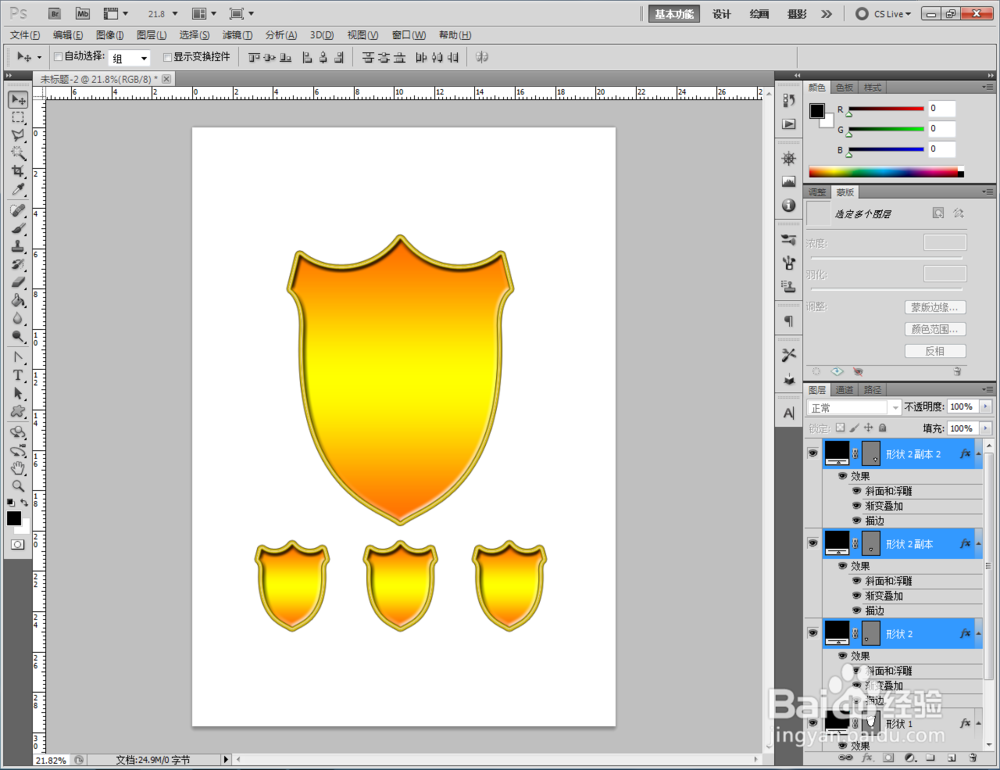Toggle 斜面和浮雕 effect under 形状 2 副本 2
The height and width of the screenshot is (770, 1000).
pyautogui.click(x=857, y=491)
